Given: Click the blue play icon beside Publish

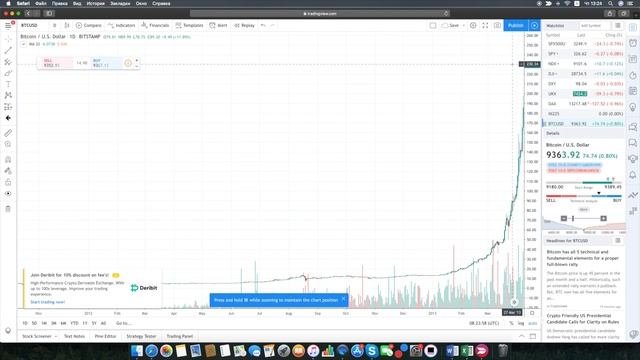Looking at the screenshot, I should tap(534, 25).
